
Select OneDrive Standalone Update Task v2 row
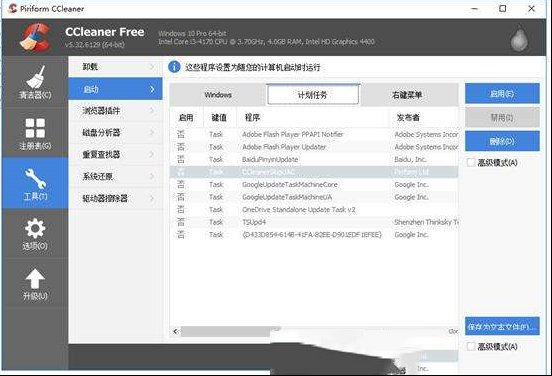[314, 209]
